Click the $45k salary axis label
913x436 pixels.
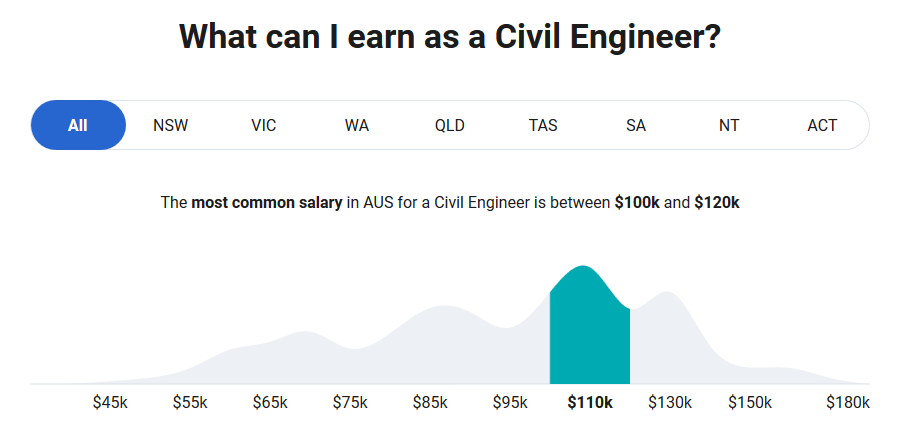click(110, 402)
